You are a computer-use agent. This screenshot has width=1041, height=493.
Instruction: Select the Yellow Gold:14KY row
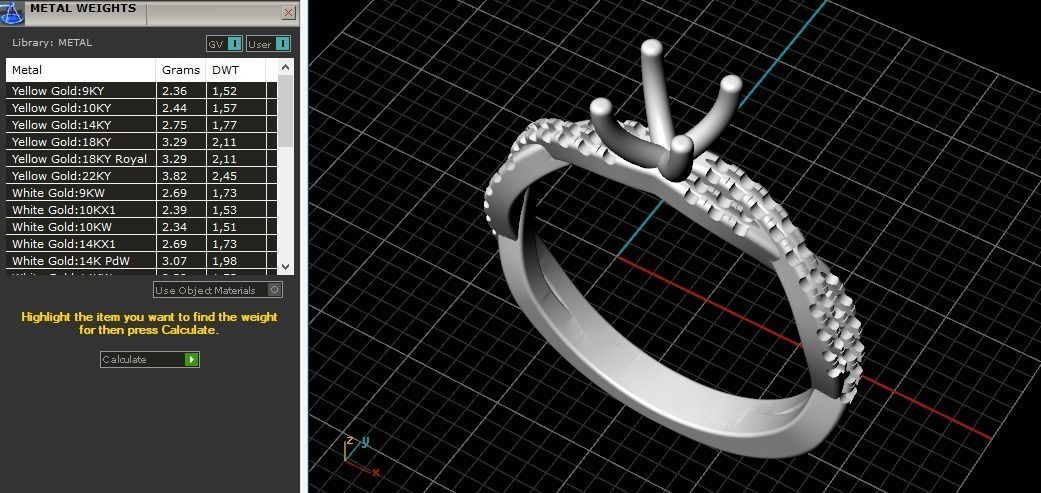pyautogui.click(x=141, y=125)
